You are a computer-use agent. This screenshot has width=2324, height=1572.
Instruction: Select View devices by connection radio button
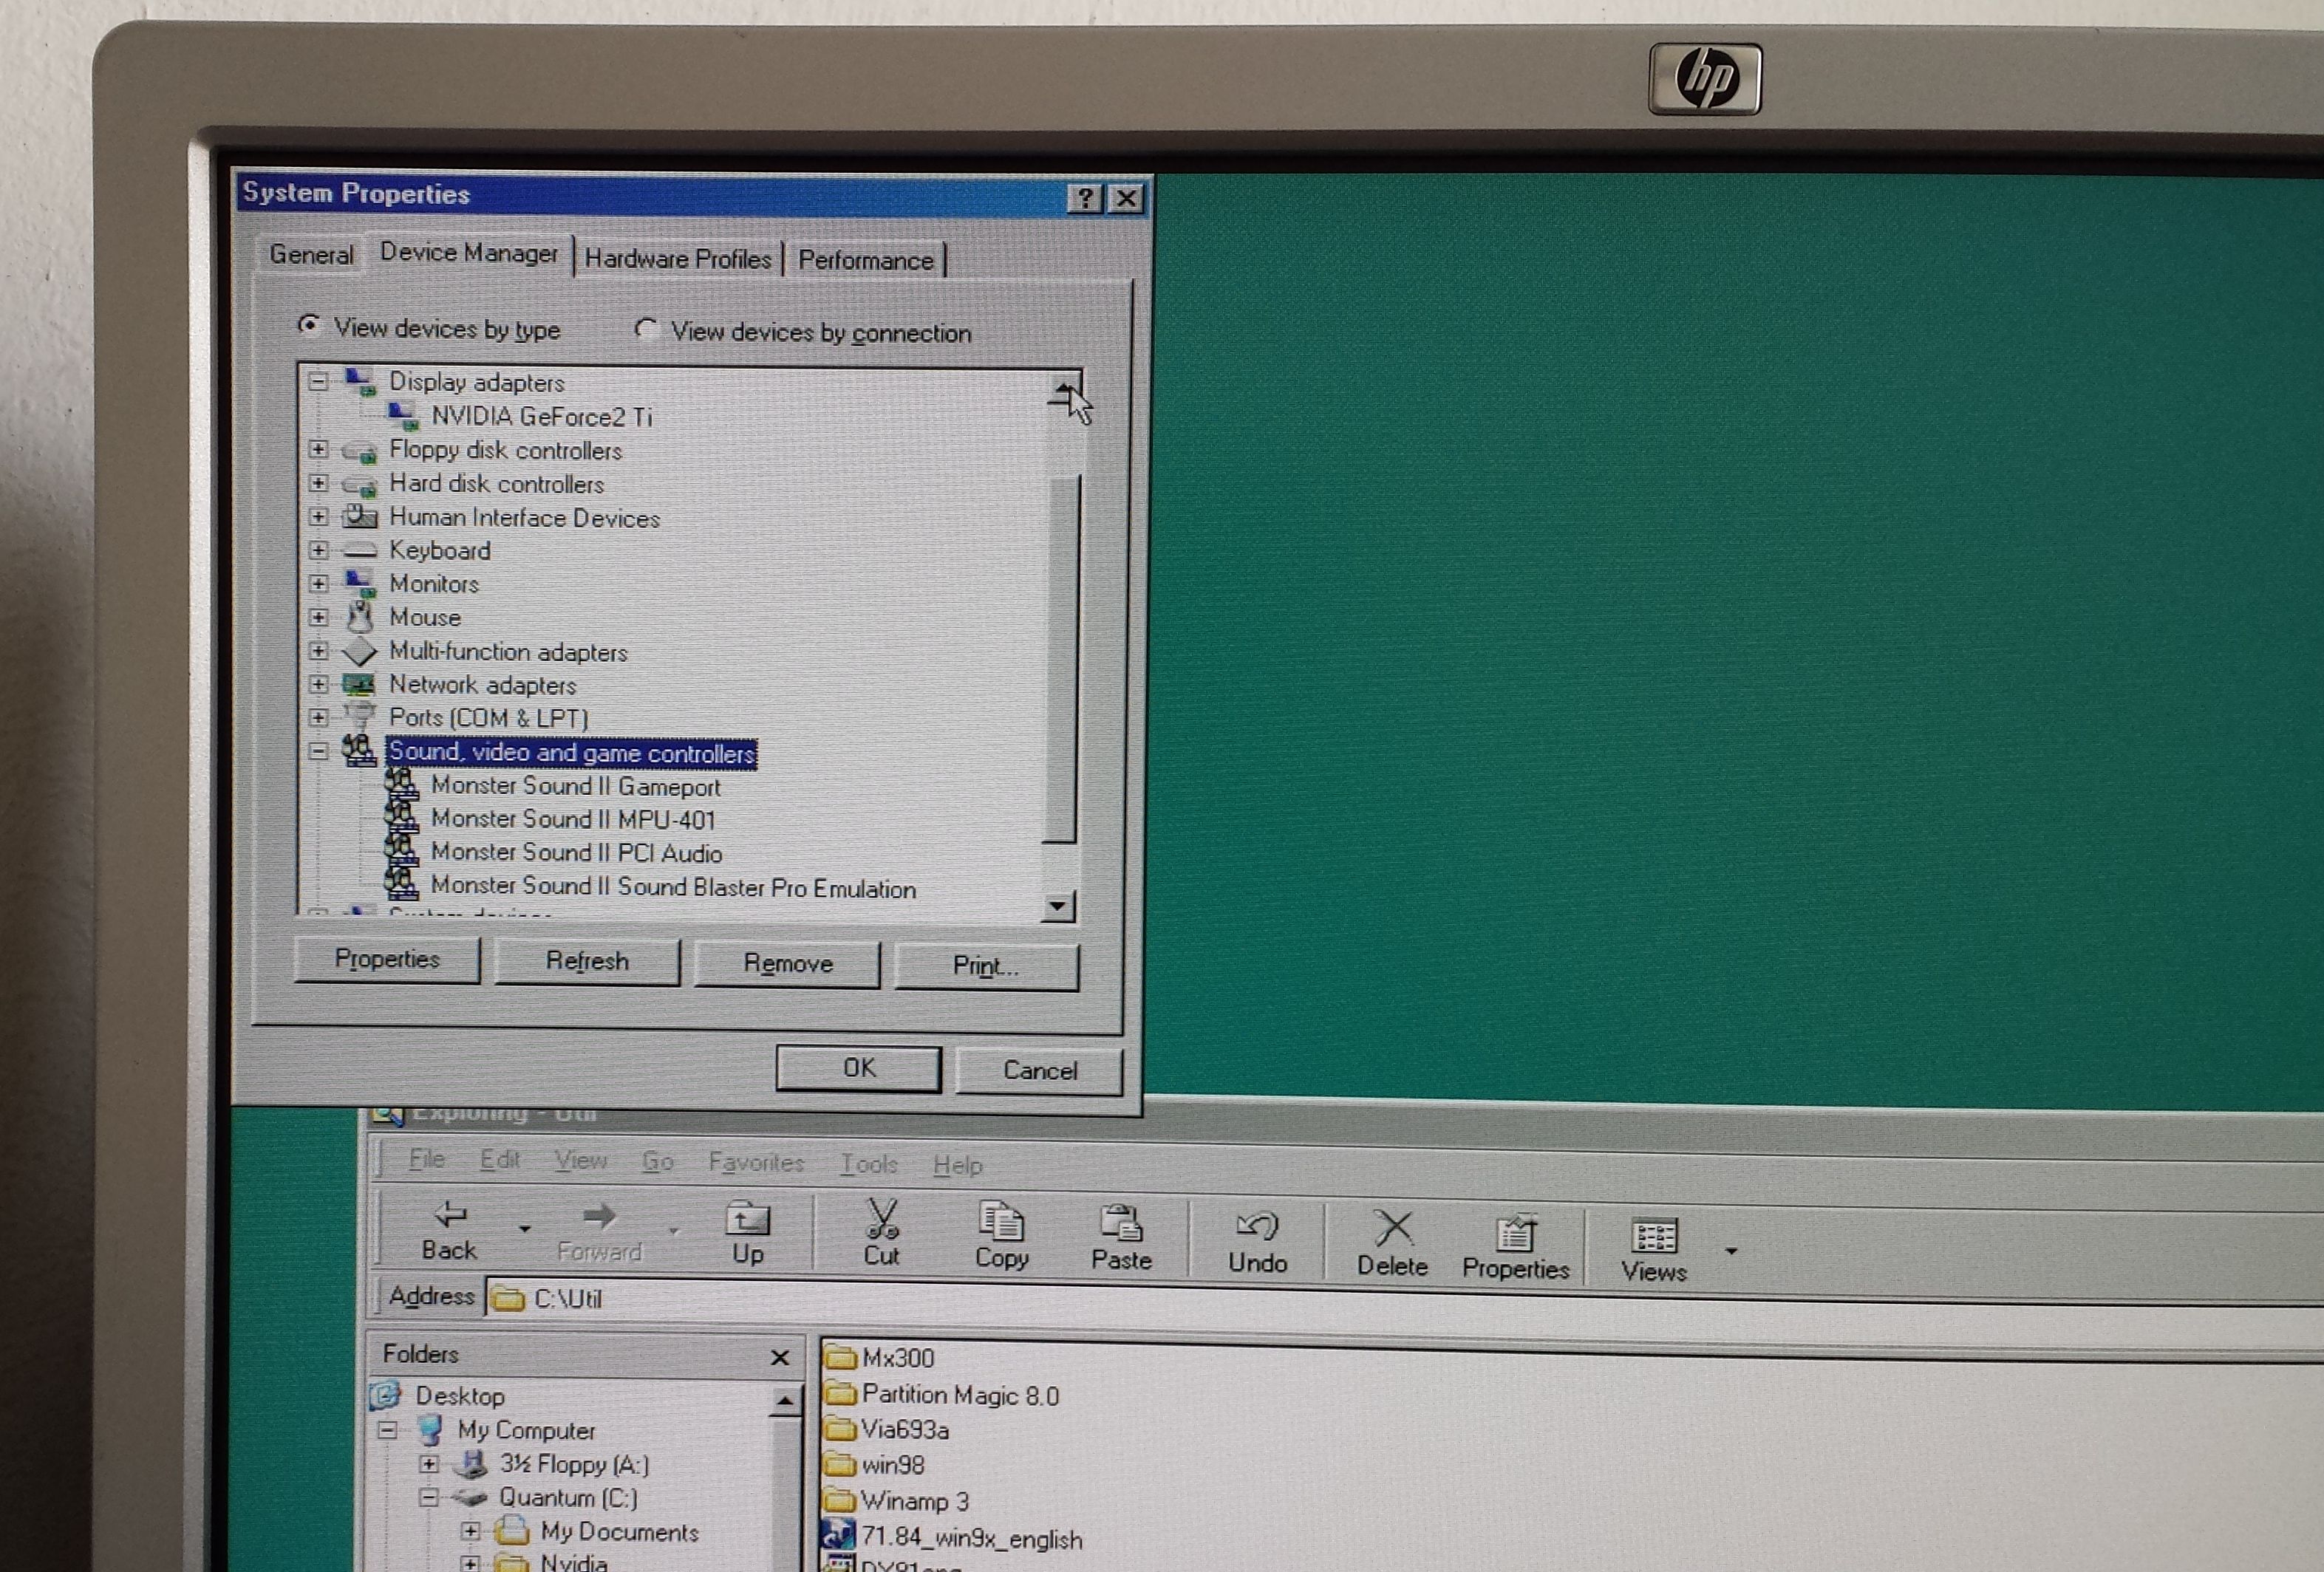646,329
